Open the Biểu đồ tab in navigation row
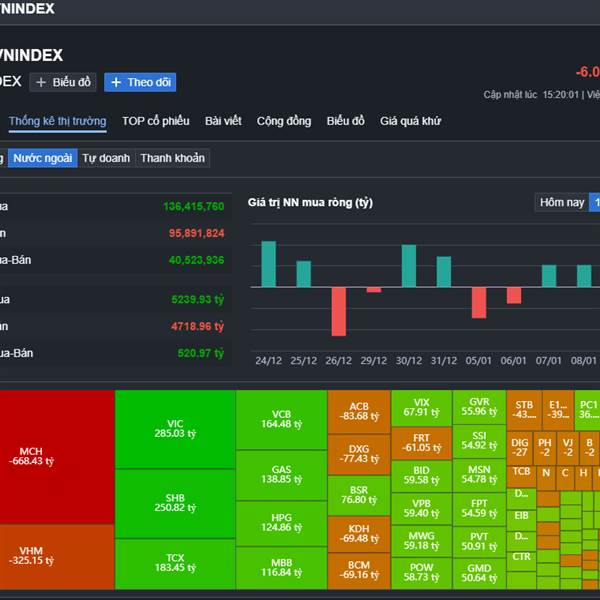 click(345, 121)
